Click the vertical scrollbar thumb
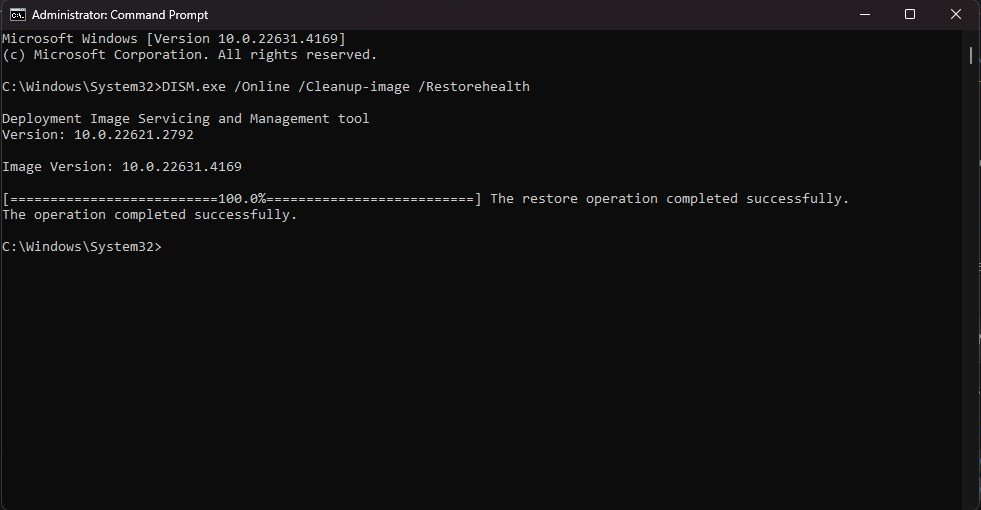The height and width of the screenshot is (510, 981). pos(971,55)
